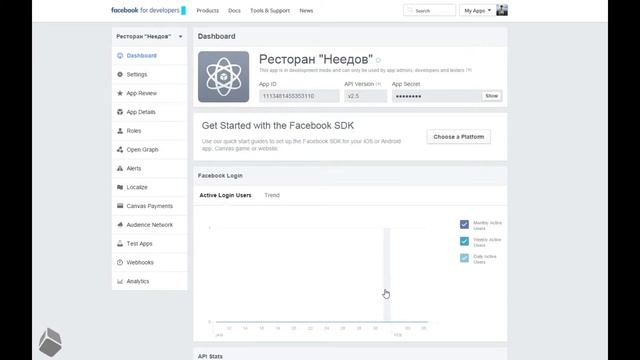Click the Canvas Payments card icon
This screenshot has height=360, width=640.
coord(120,206)
